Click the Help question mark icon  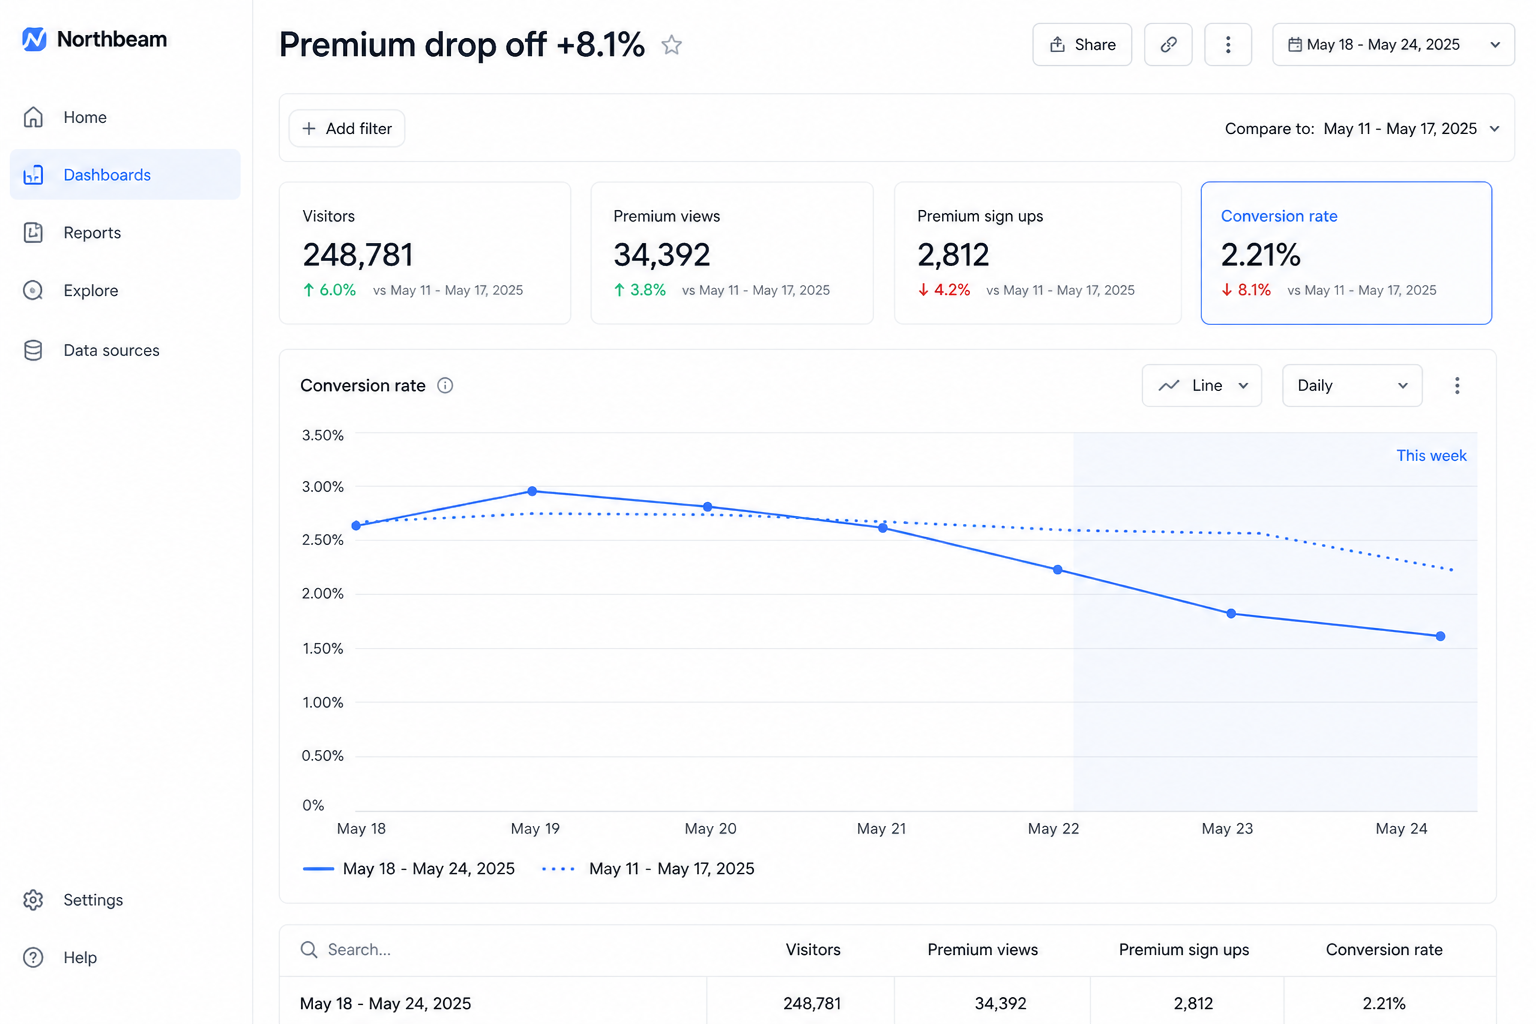point(33,958)
